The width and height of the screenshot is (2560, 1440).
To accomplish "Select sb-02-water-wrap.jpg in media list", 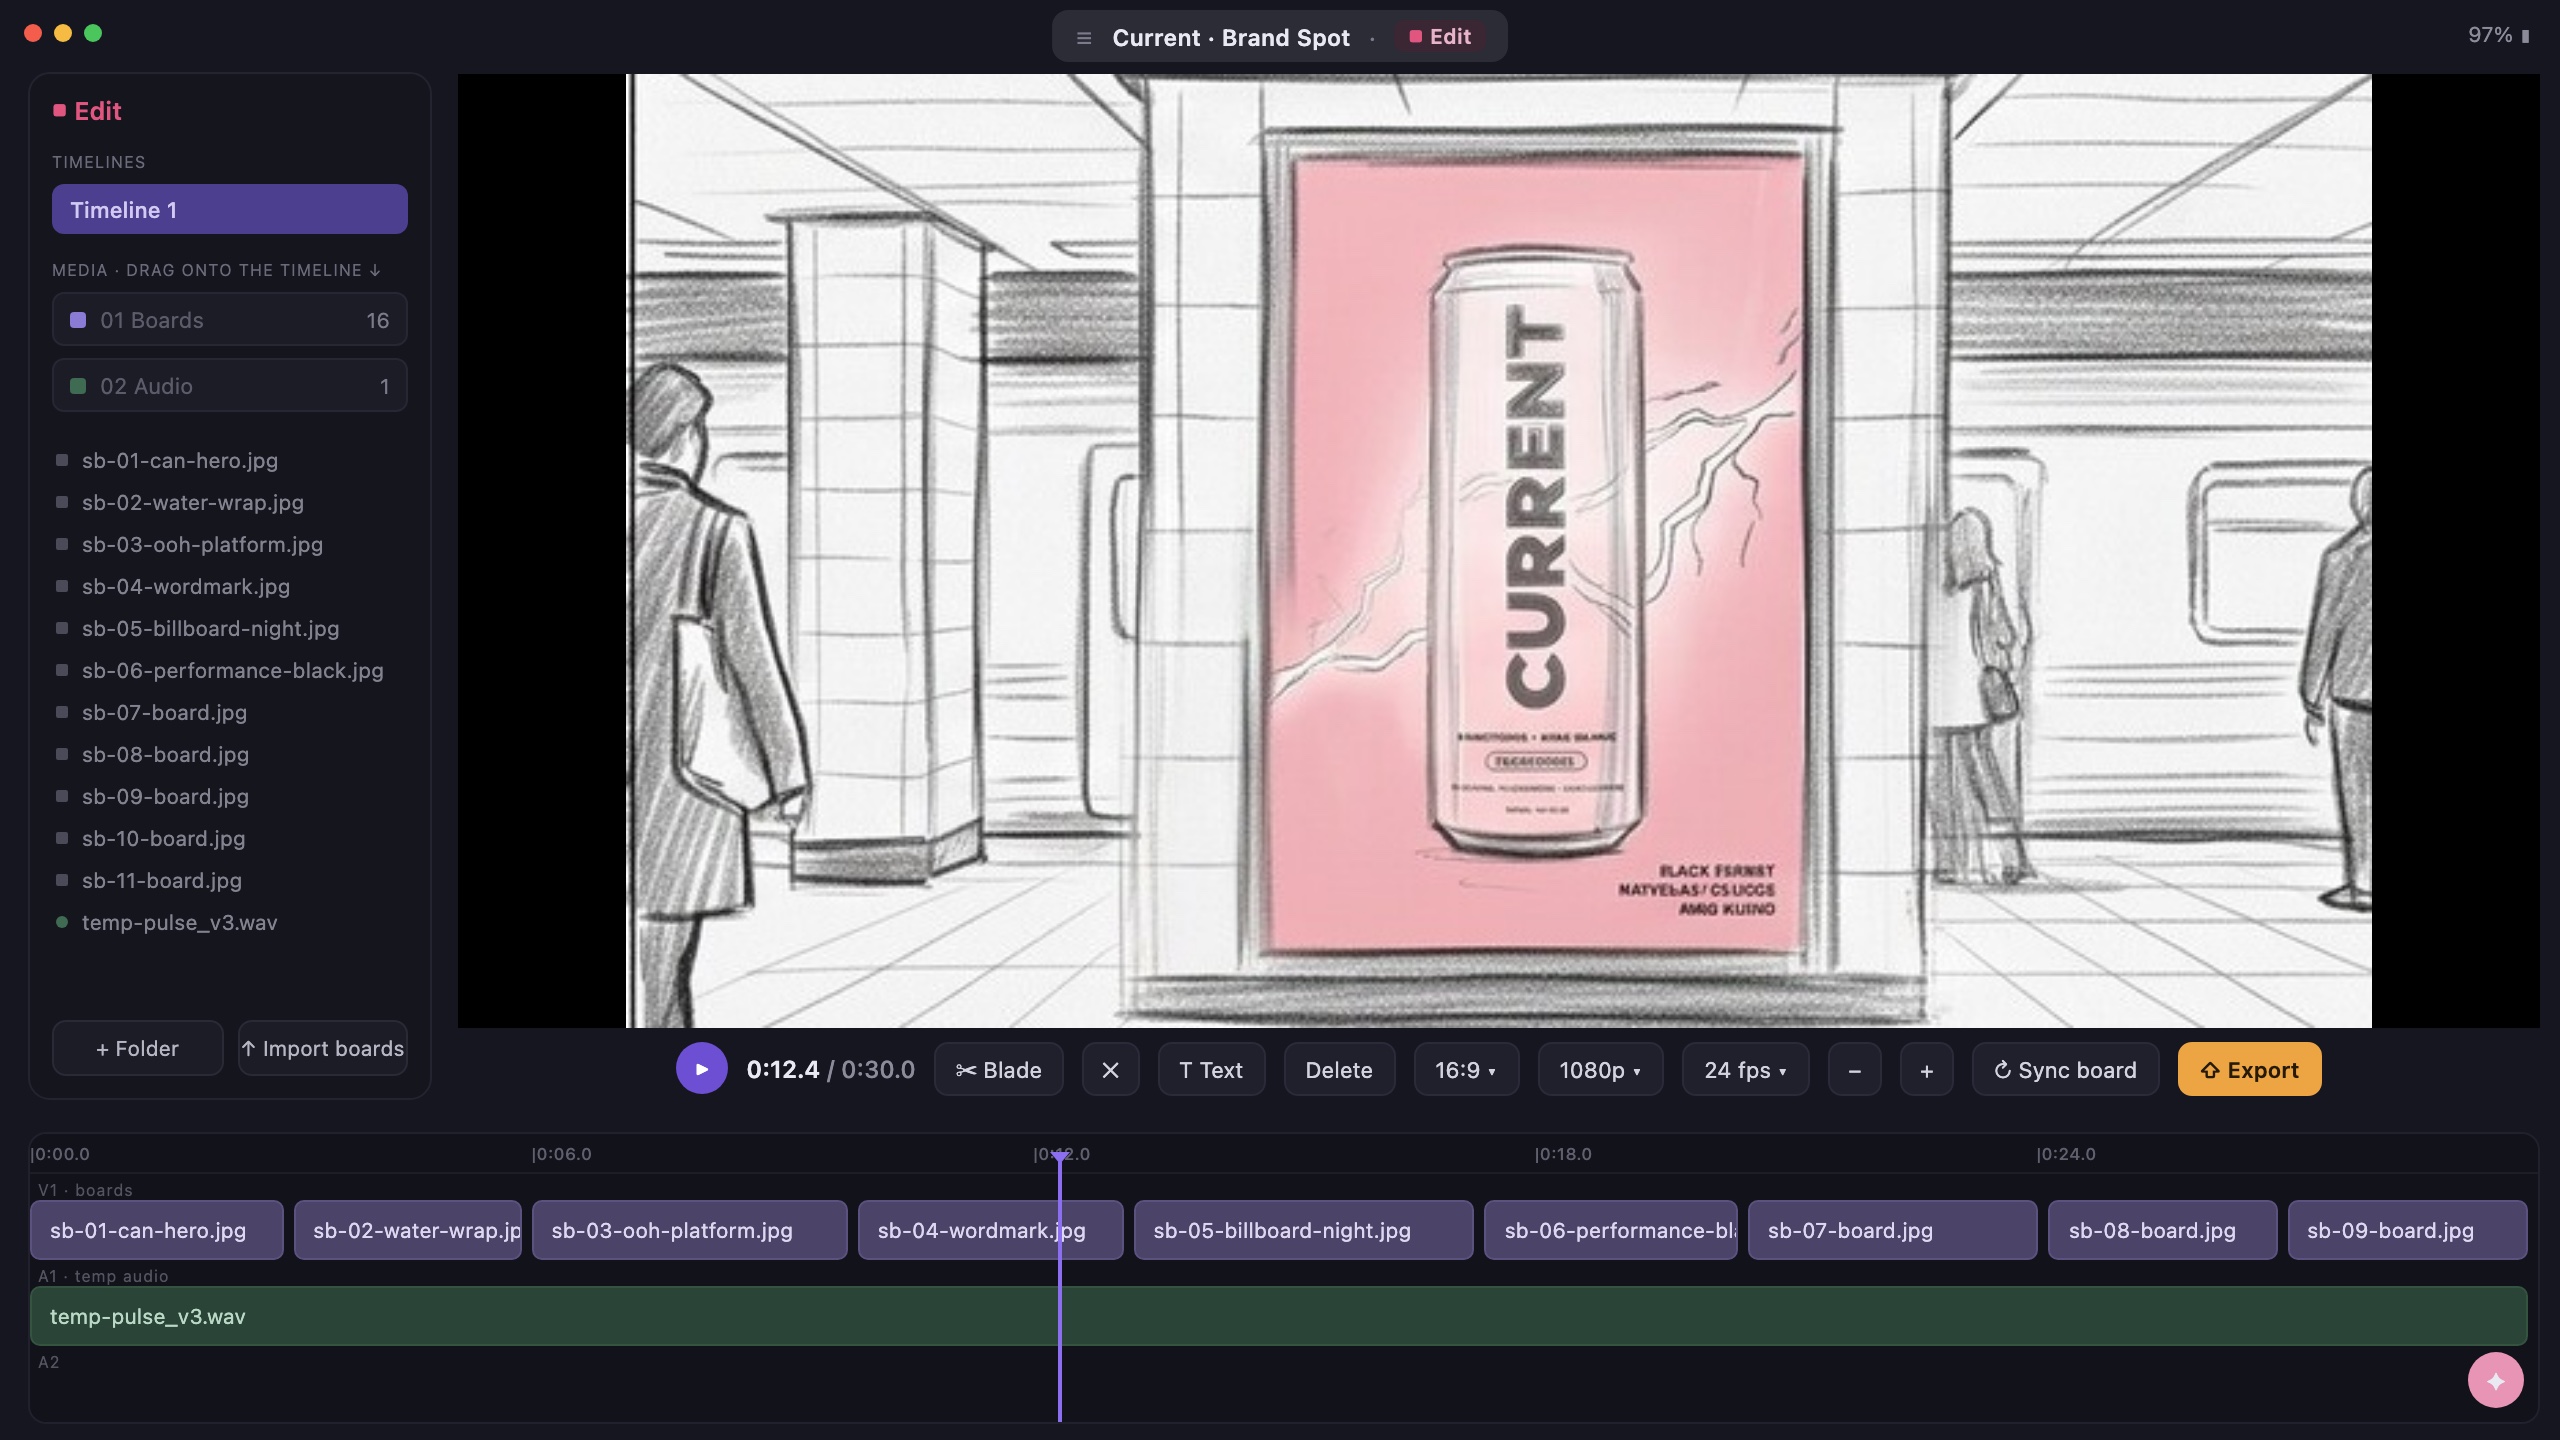I will click(230, 502).
